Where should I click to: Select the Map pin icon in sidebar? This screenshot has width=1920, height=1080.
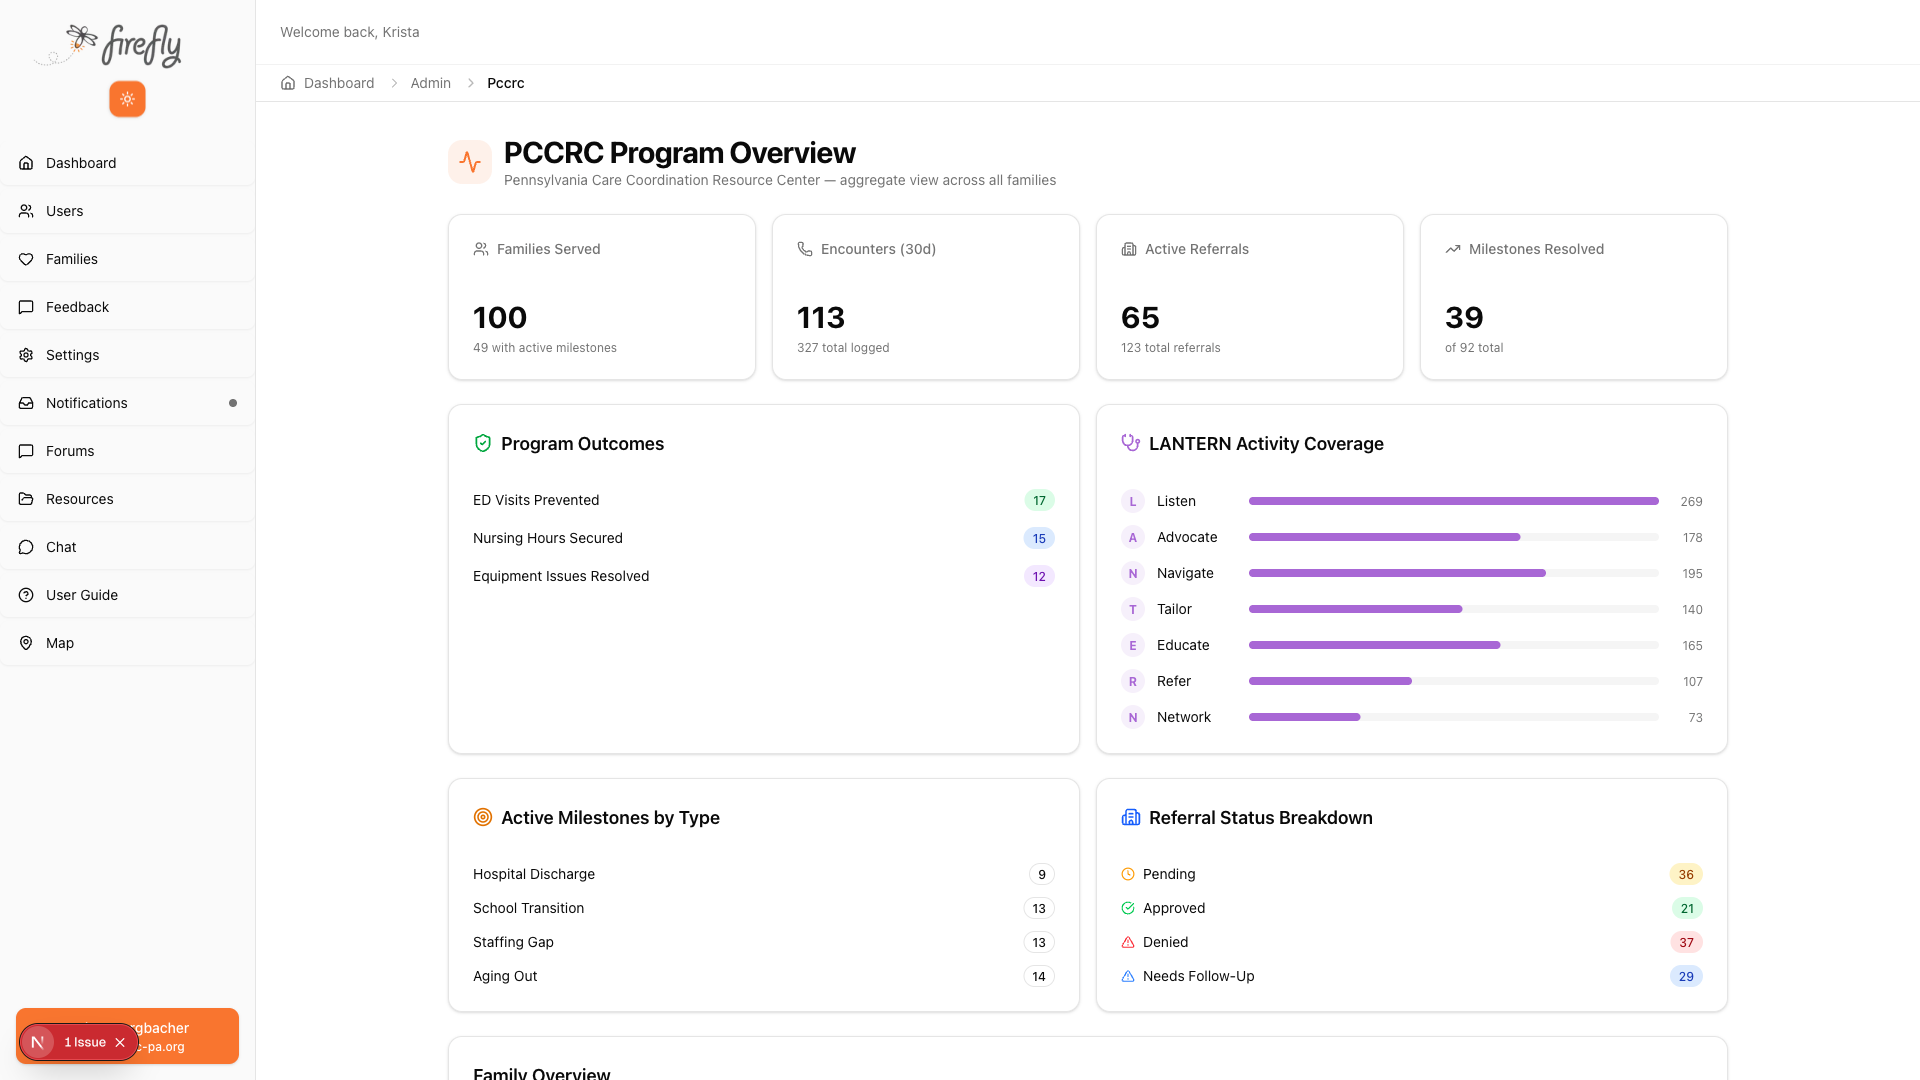tap(26, 642)
